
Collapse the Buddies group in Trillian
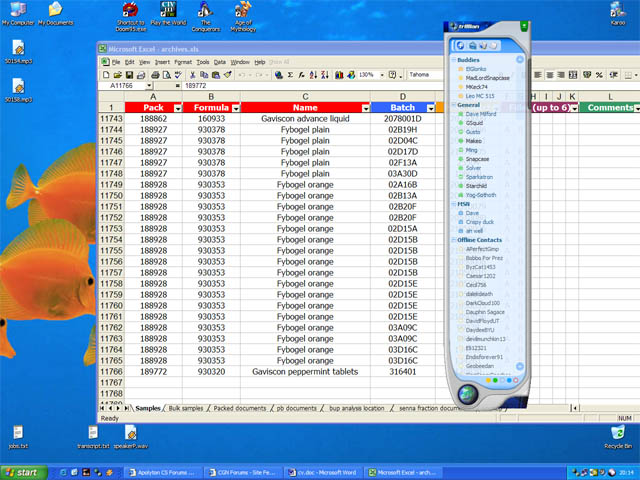[452, 60]
